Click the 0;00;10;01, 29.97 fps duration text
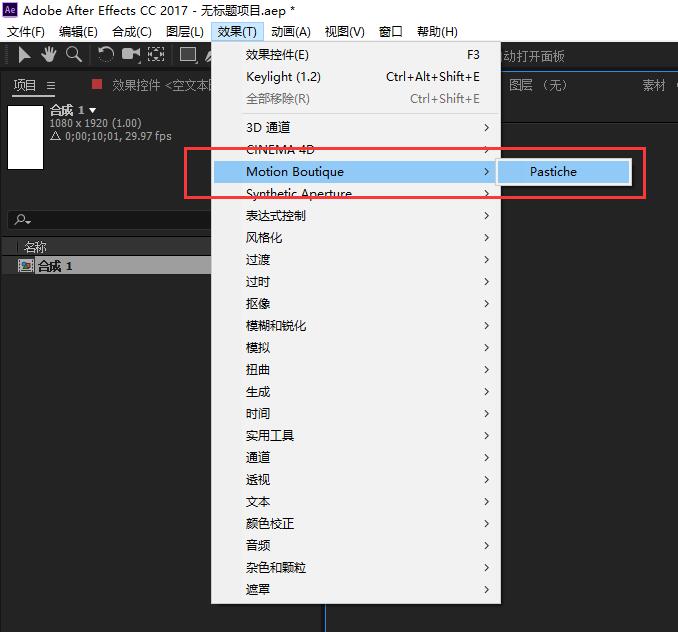This screenshot has height=632, width=678. click(x=118, y=136)
